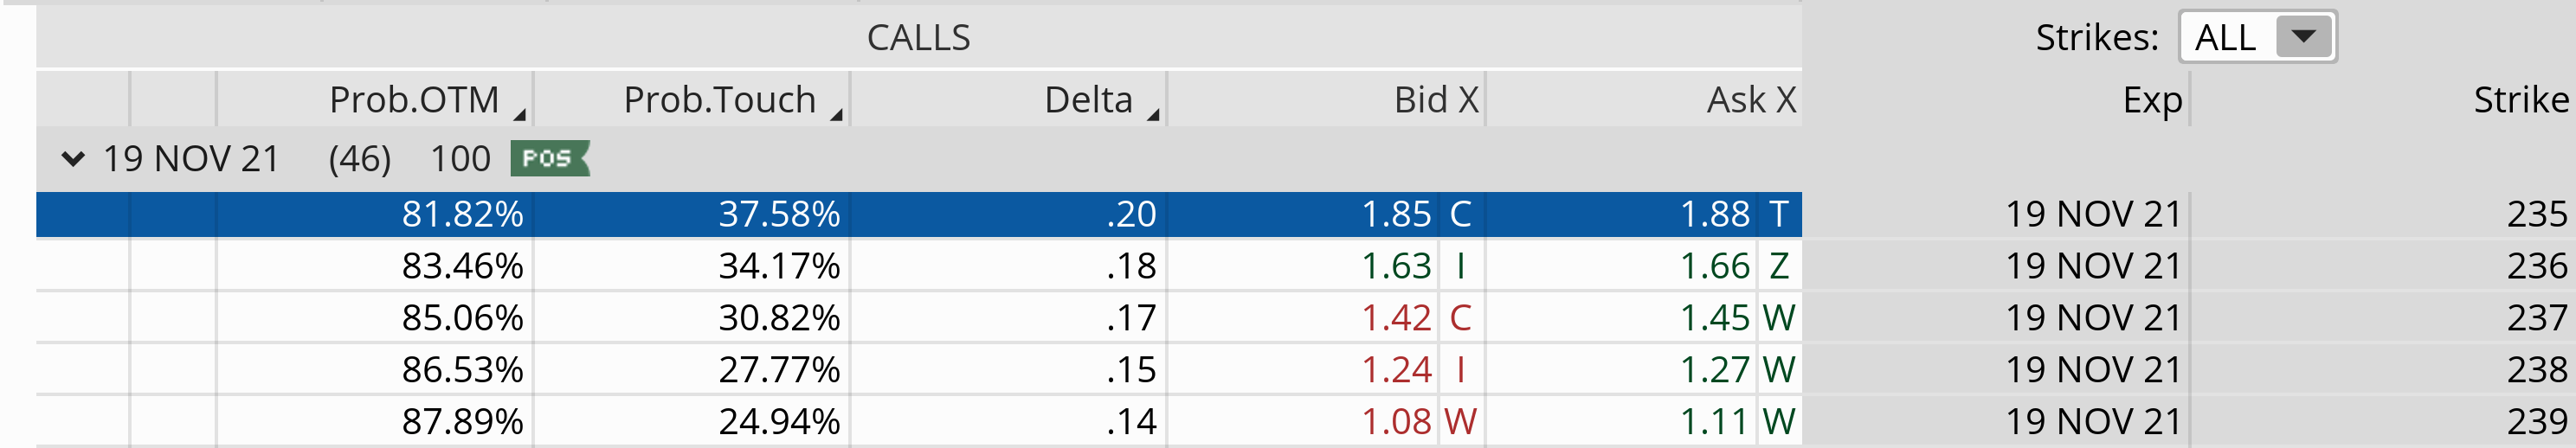The height and width of the screenshot is (448, 2576).
Task: Click the Ask X column header
Action: point(1750,100)
